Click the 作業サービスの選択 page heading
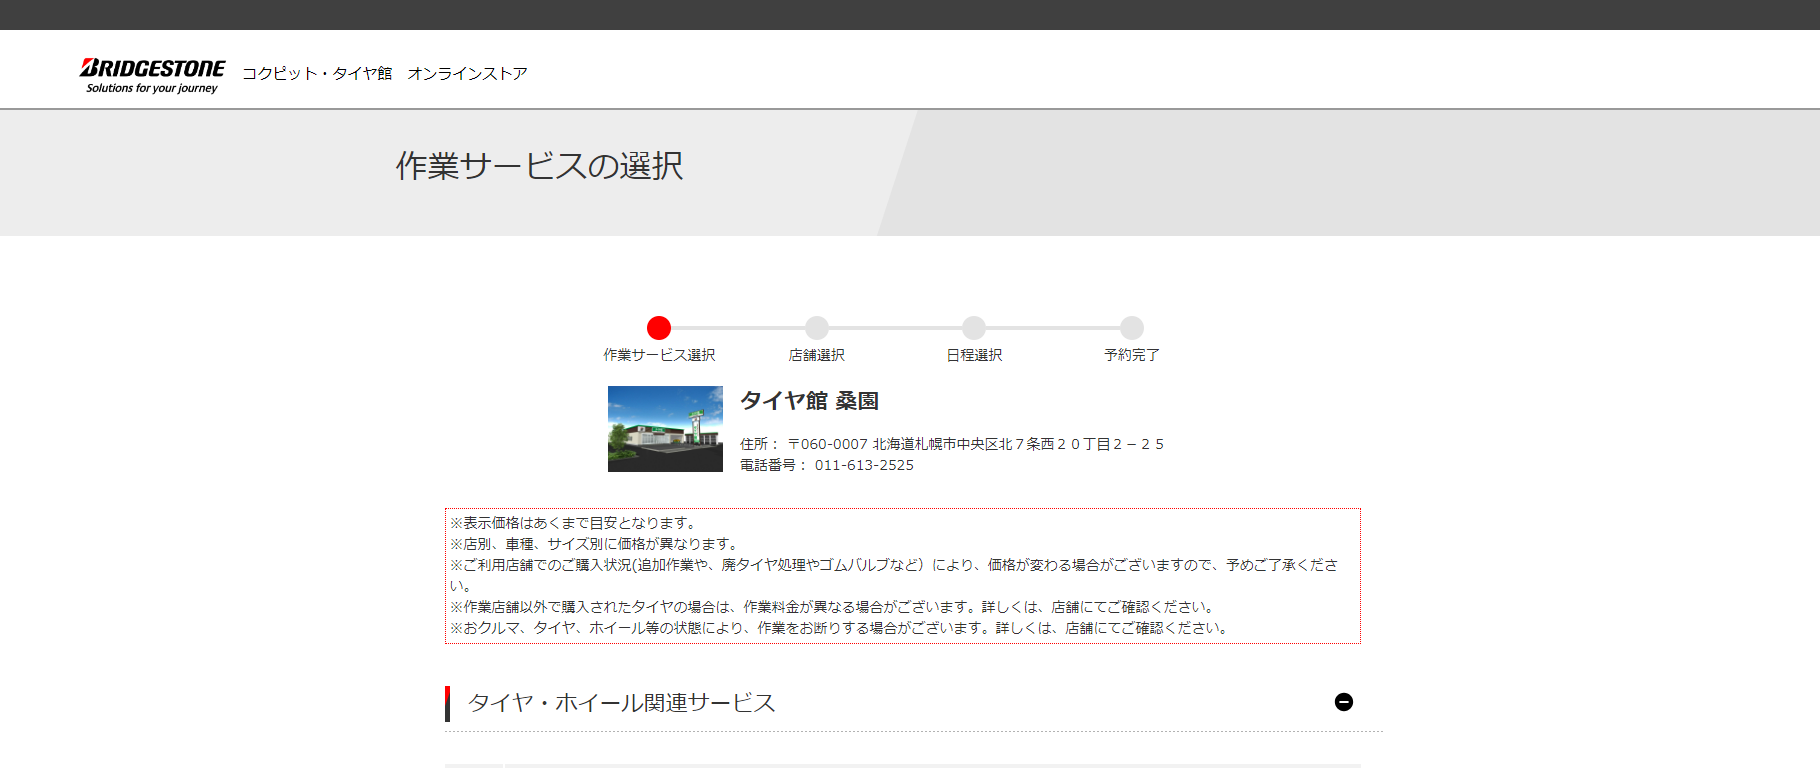This screenshot has height=768, width=1820. pyautogui.click(x=539, y=166)
